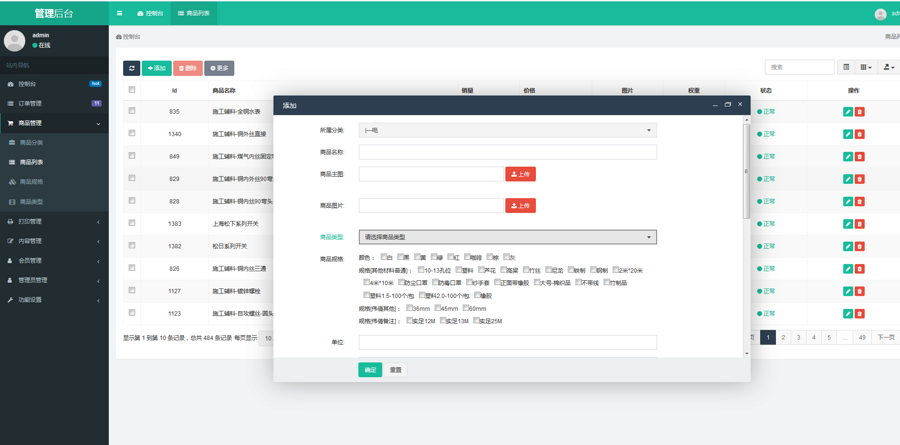Switch to the 商品列表 top tab
The image size is (900, 445).
(194, 13)
